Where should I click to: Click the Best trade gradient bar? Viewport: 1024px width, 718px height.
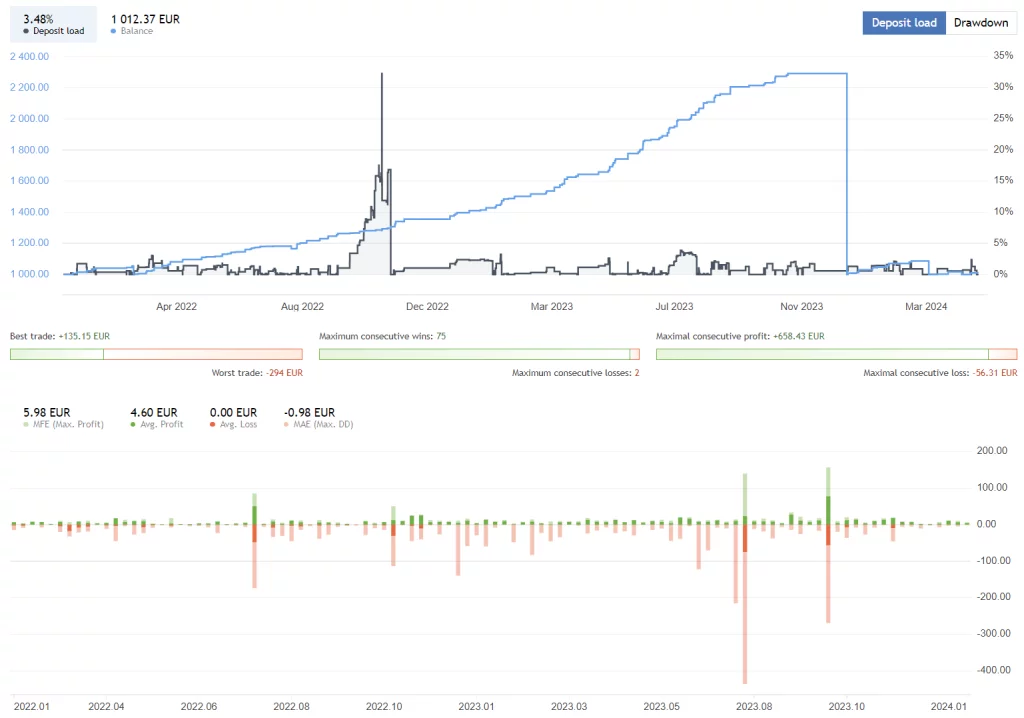(155, 354)
